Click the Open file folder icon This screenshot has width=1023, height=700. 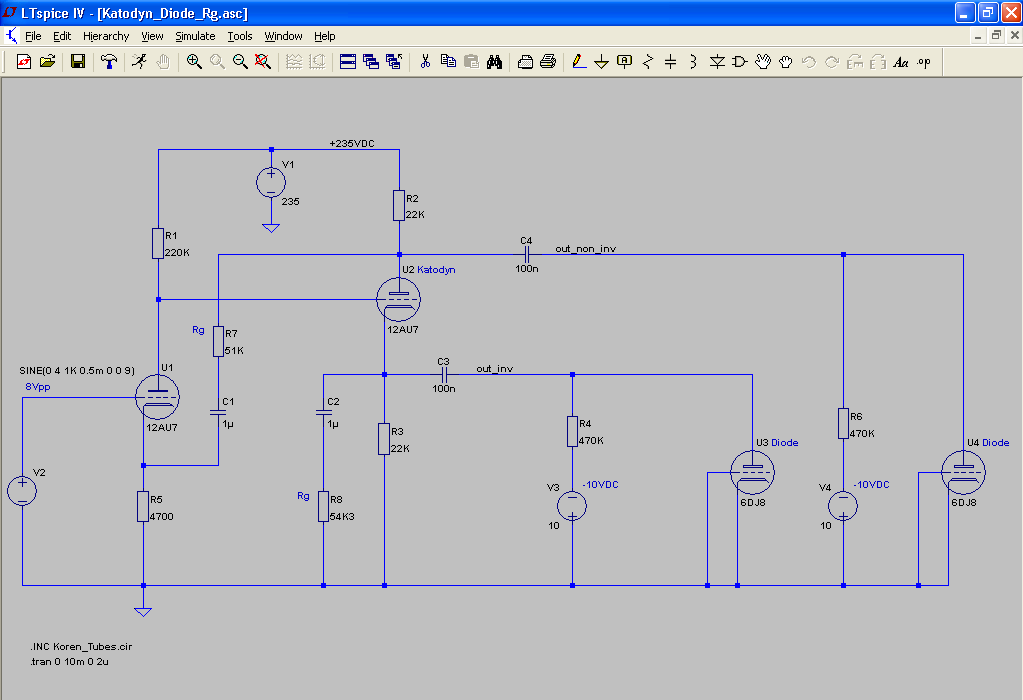pos(47,62)
